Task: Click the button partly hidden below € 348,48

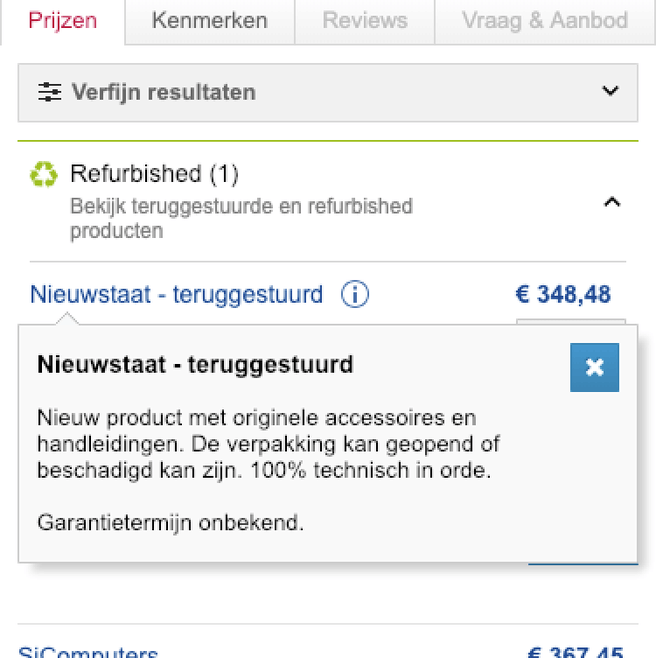Action: pyautogui.click(x=571, y=321)
